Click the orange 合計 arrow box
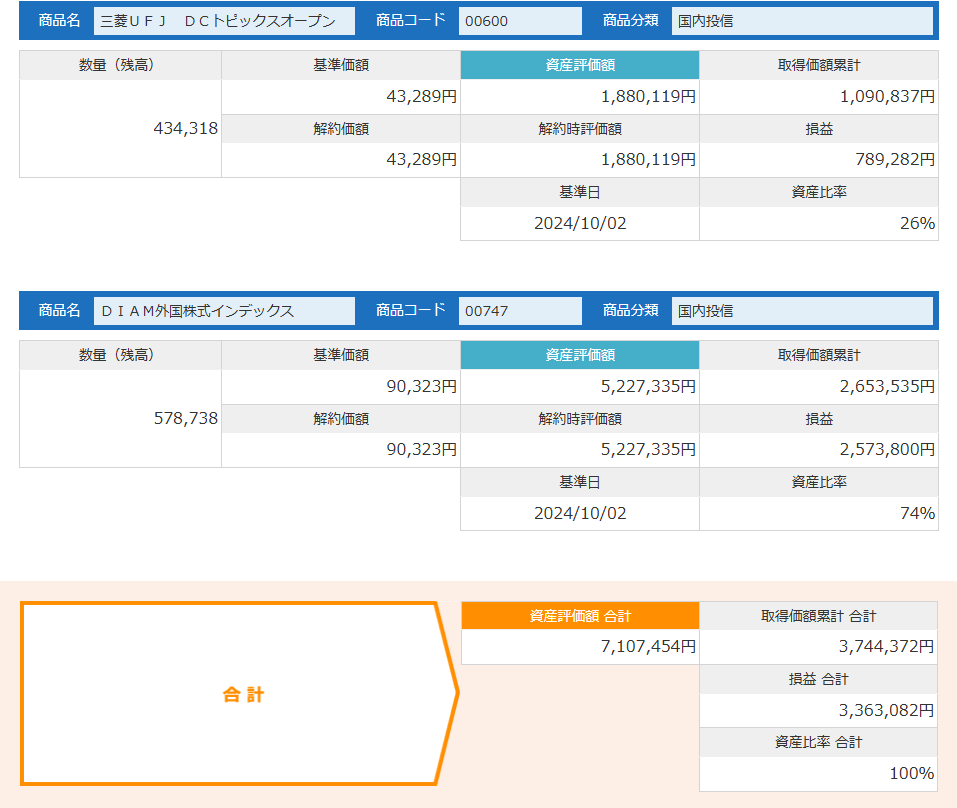 point(239,694)
